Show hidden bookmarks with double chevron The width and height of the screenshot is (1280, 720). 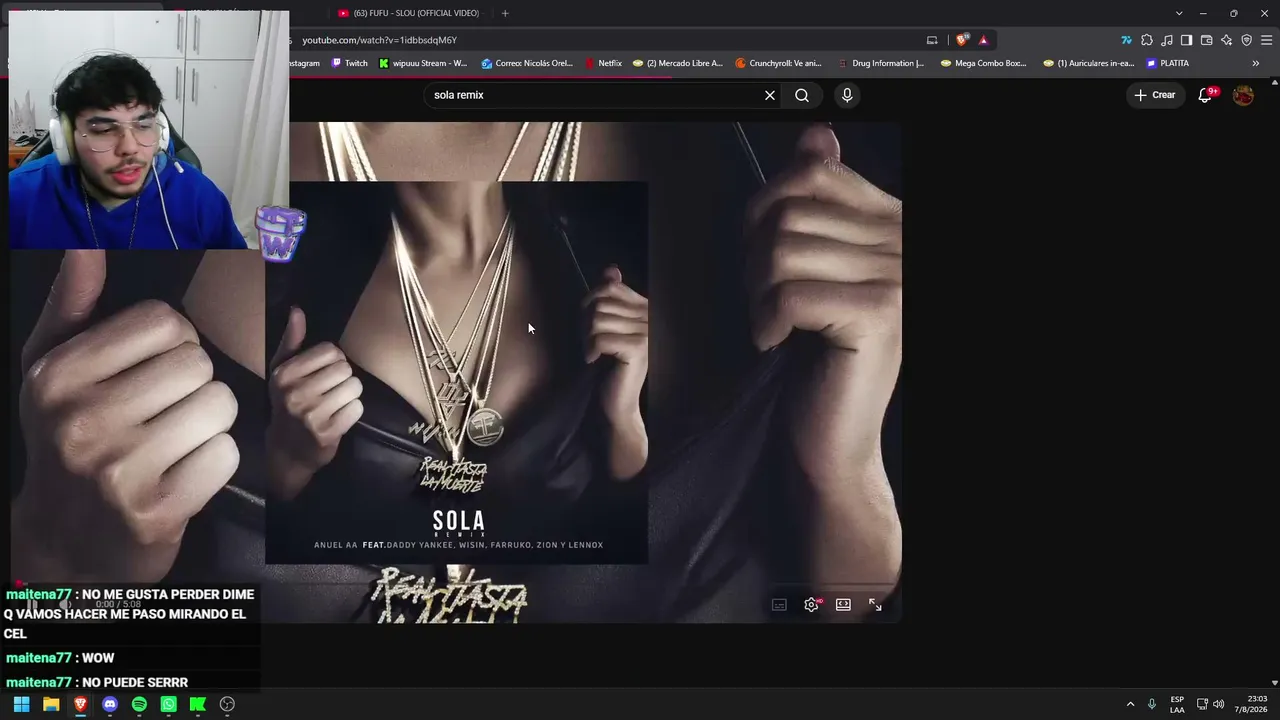tap(1256, 63)
